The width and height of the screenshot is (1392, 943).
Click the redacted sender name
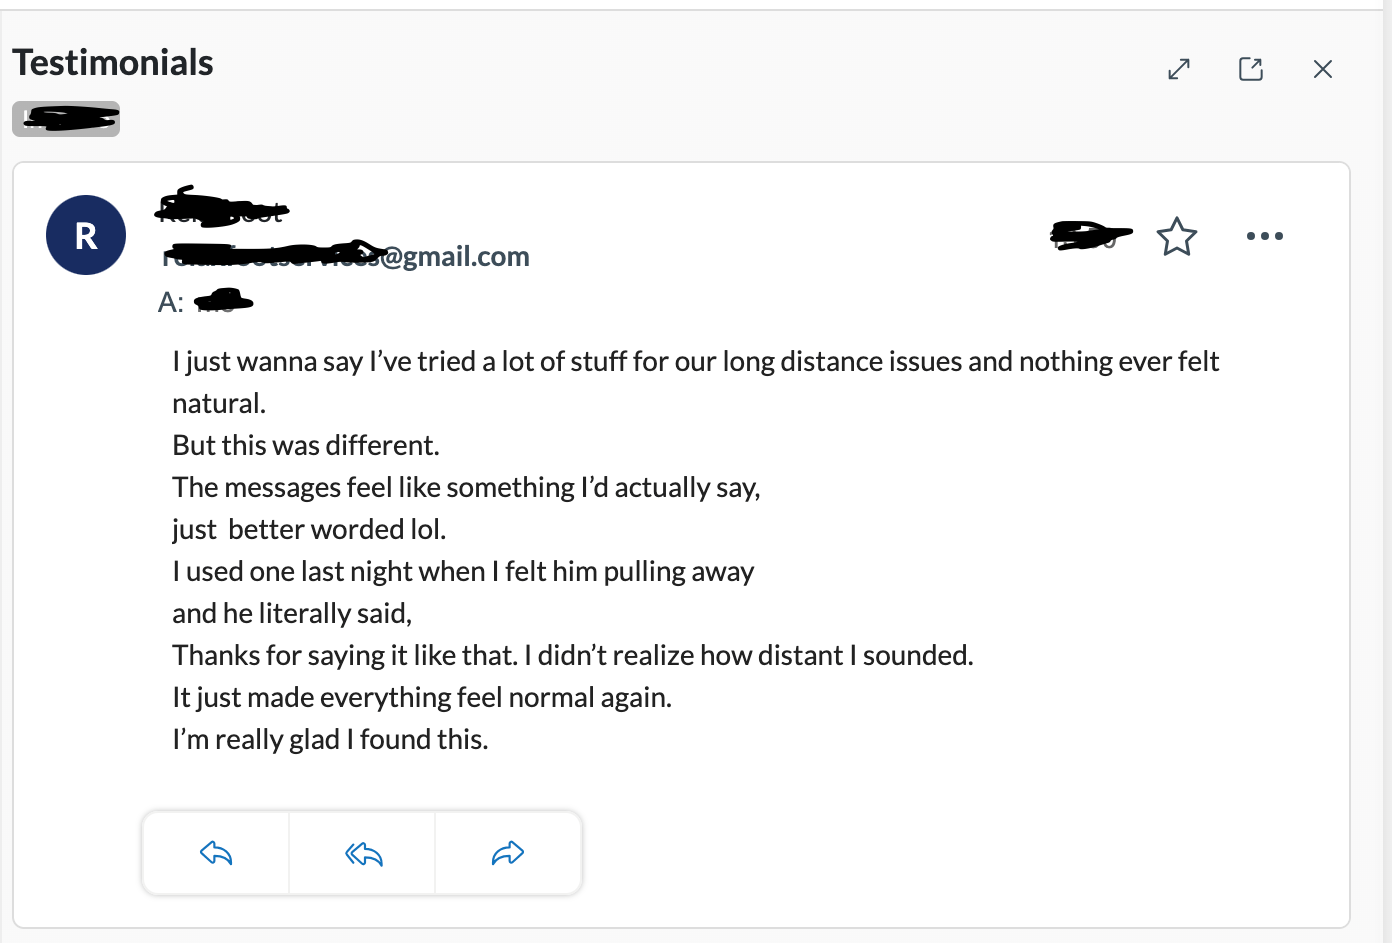pyautogui.click(x=222, y=208)
